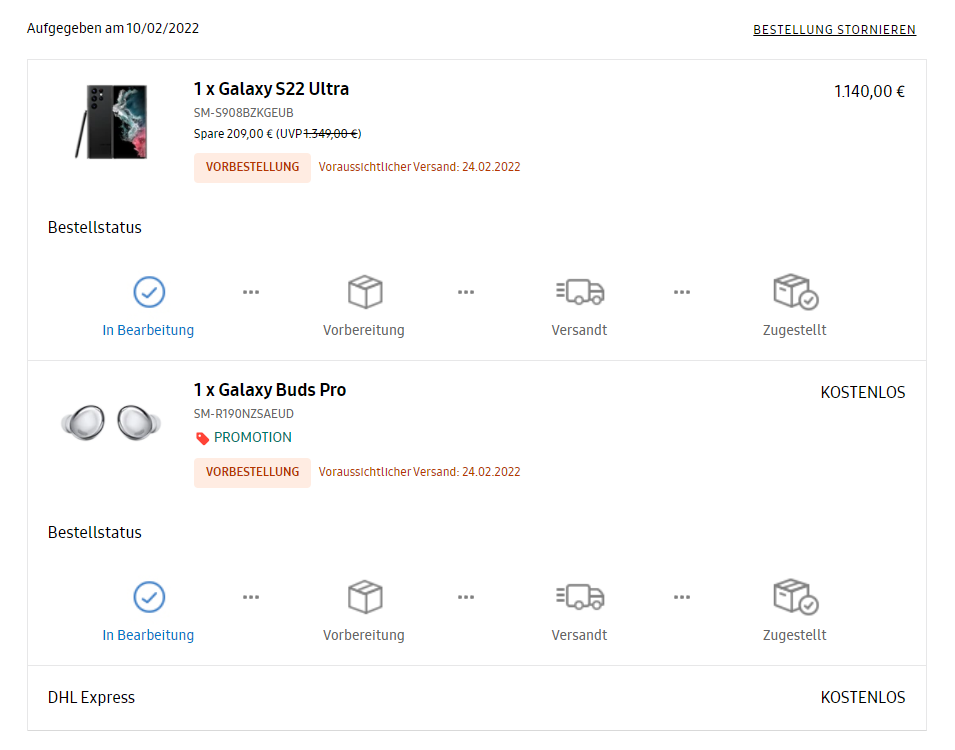Click the S22 Ultra Vorbestellung badge

(x=252, y=168)
